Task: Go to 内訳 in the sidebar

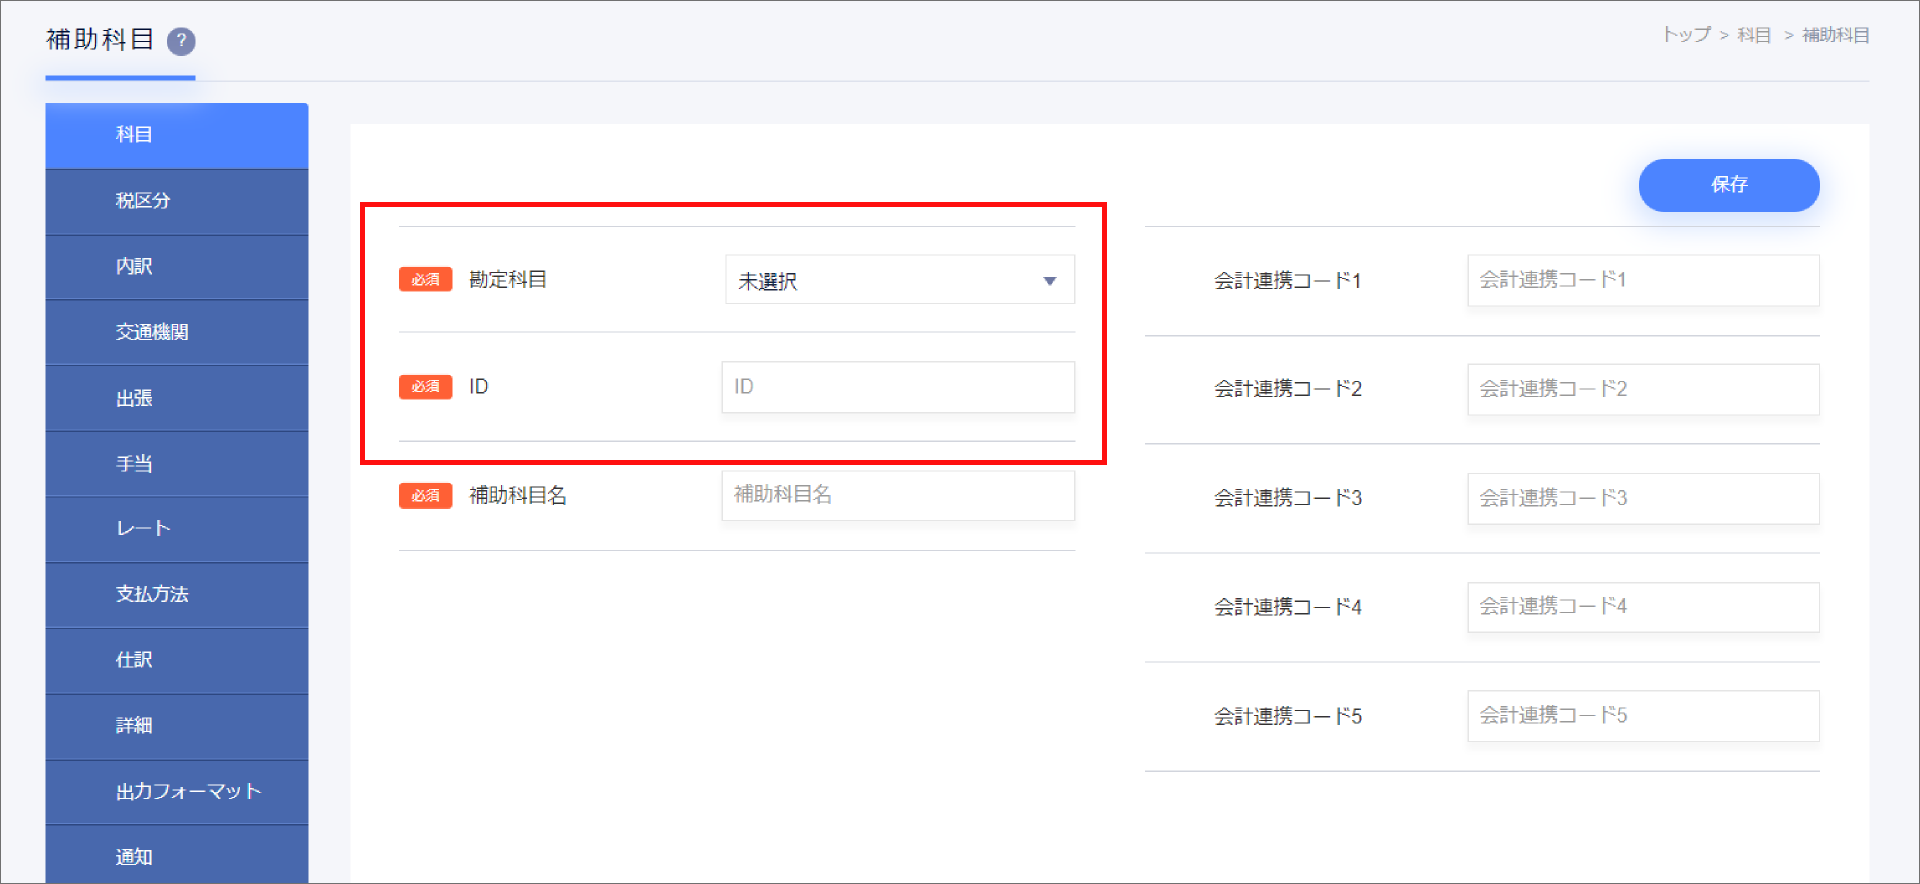Action: (x=177, y=267)
